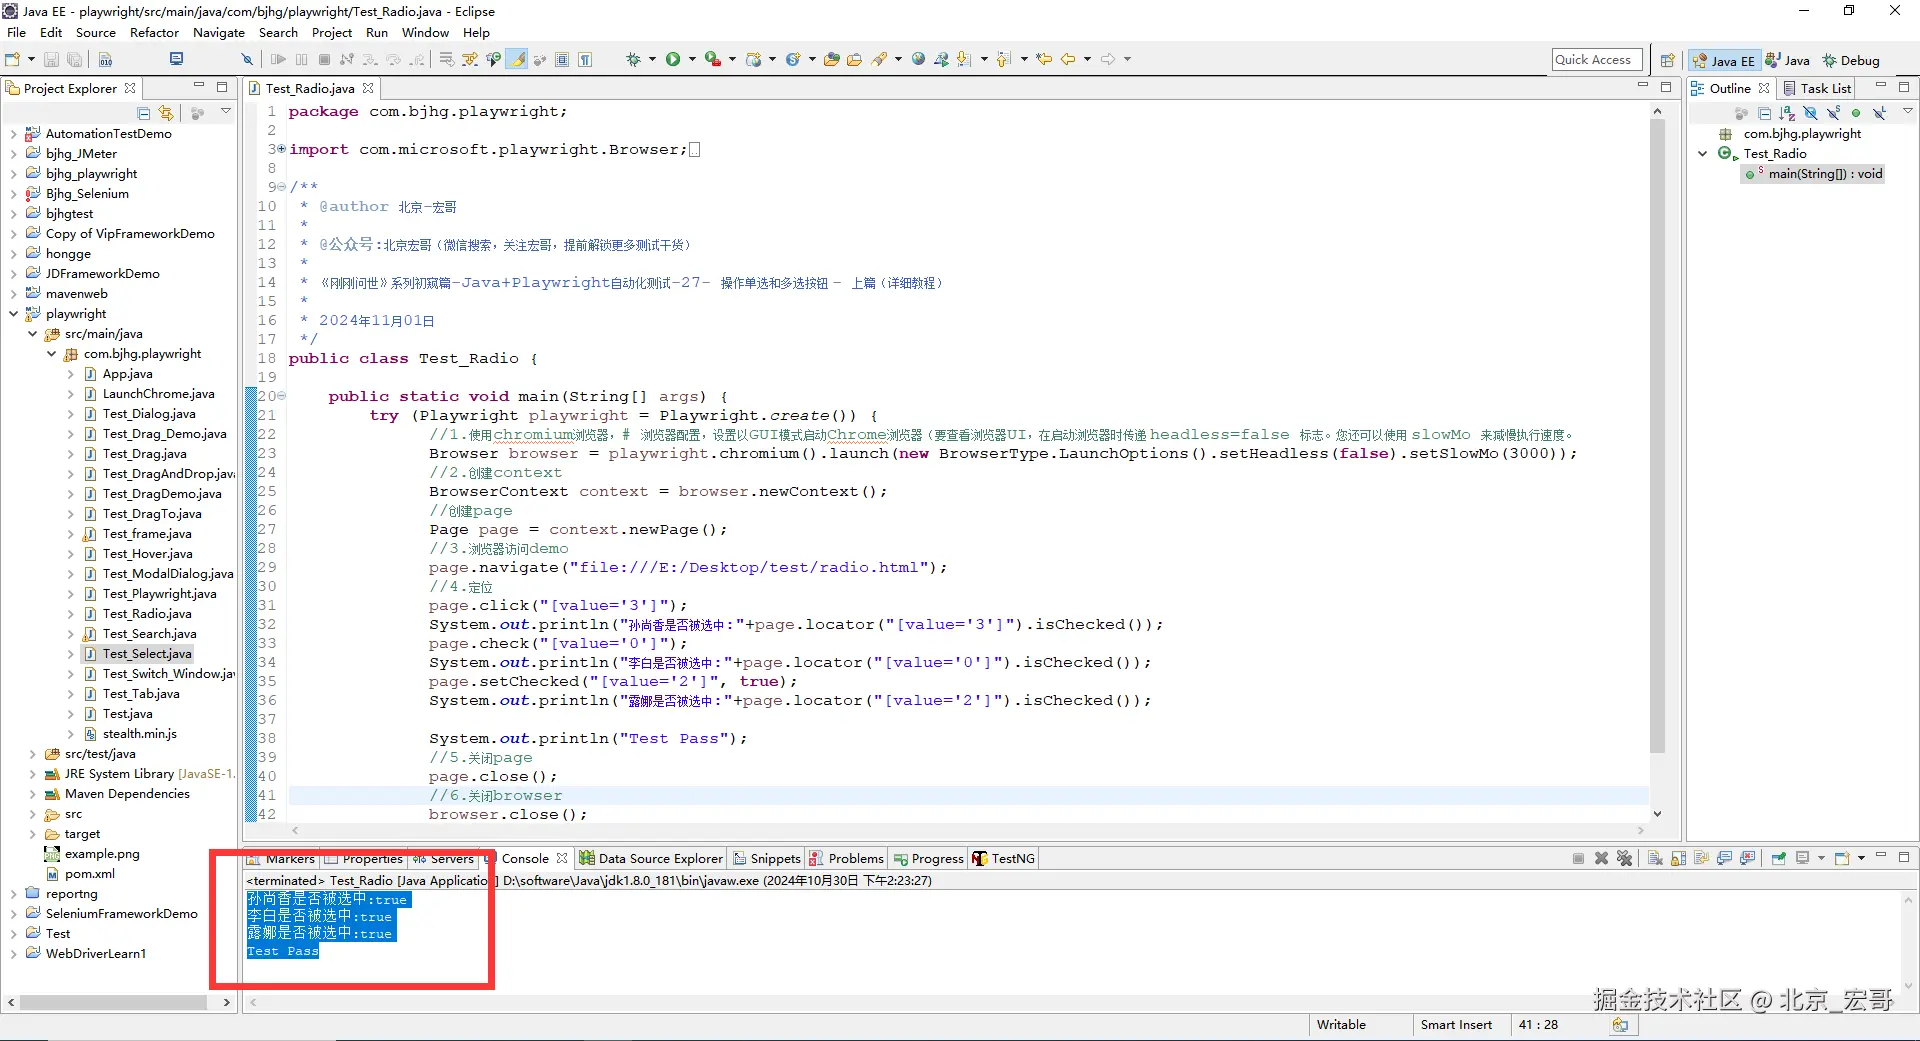Image resolution: width=1920 pixels, height=1041 pixels.
Task: Select Test_Hover.java in Project Explorer
Action: pos(148,554)
